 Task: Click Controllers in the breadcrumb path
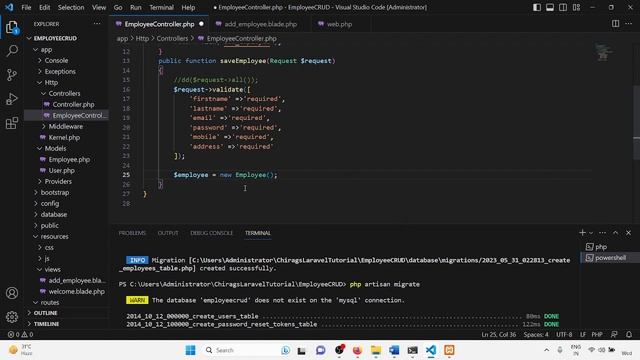click(172, 38)
